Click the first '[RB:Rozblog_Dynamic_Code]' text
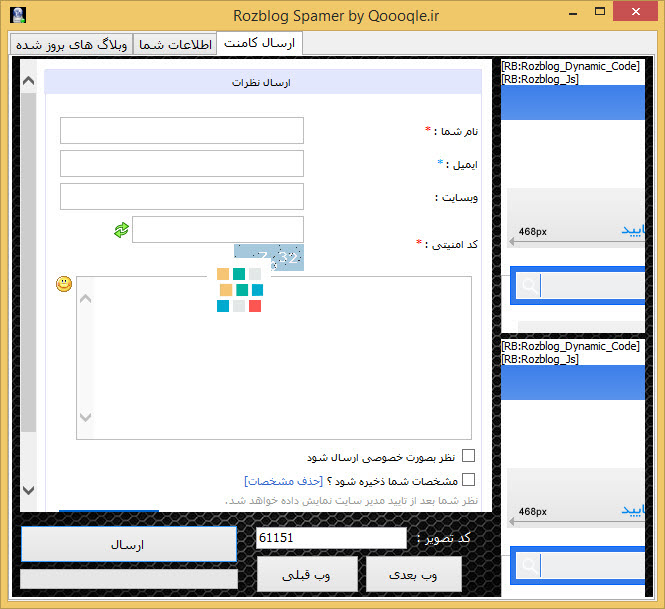Viewport: 665px width, 609px height. point(570,66)
